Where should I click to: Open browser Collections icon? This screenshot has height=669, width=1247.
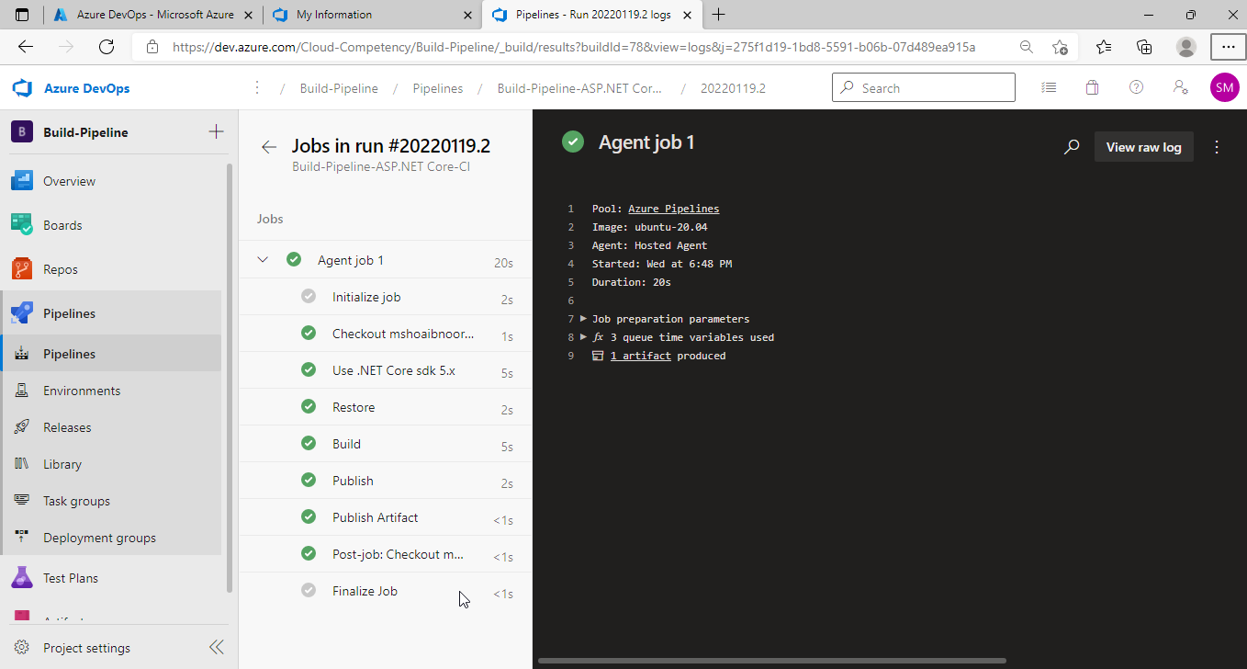1145,47
